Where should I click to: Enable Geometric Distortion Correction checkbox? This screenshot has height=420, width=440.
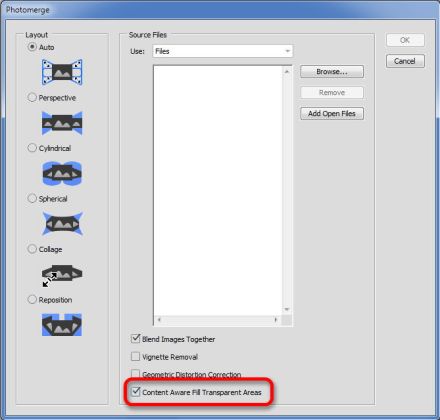135,374
